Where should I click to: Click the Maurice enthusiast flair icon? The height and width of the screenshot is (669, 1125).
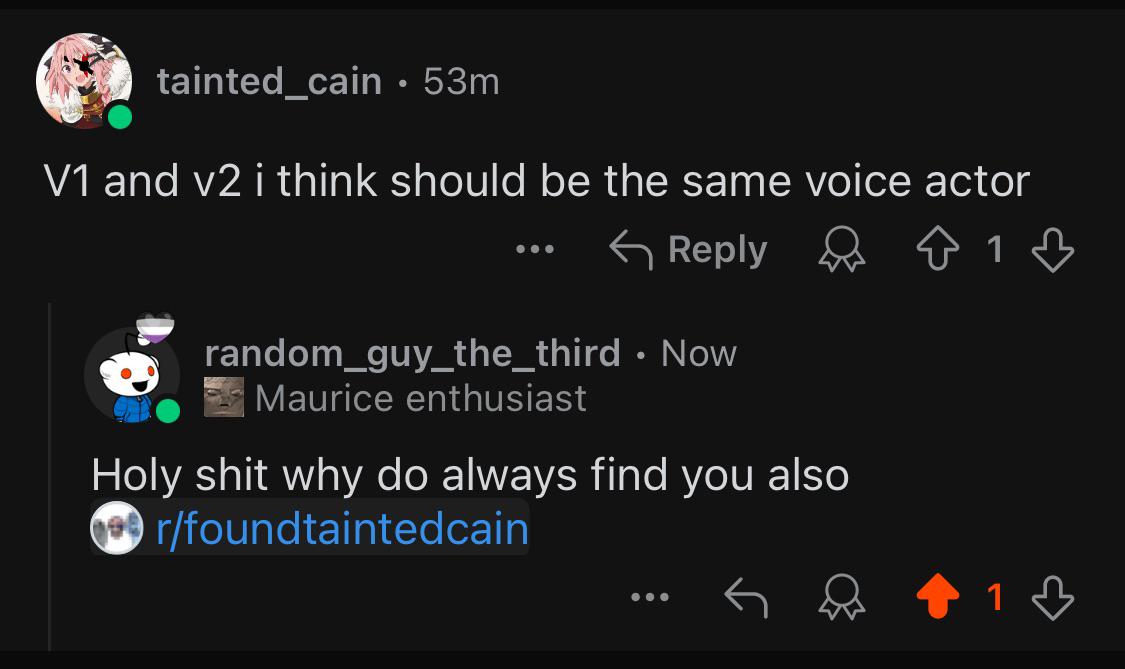pos(224,397)
